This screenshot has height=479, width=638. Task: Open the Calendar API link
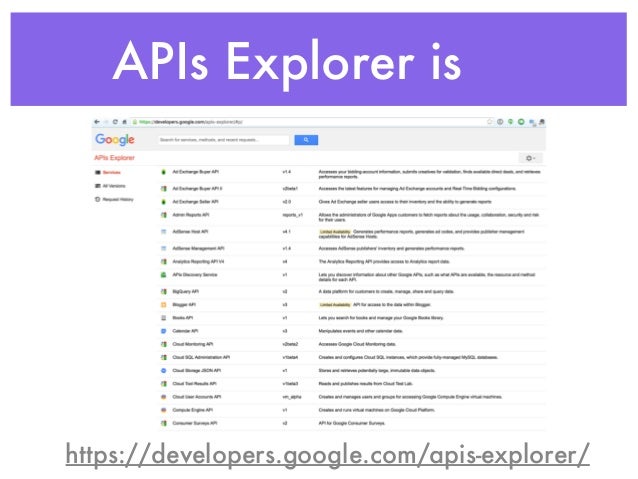click(185, 331)
